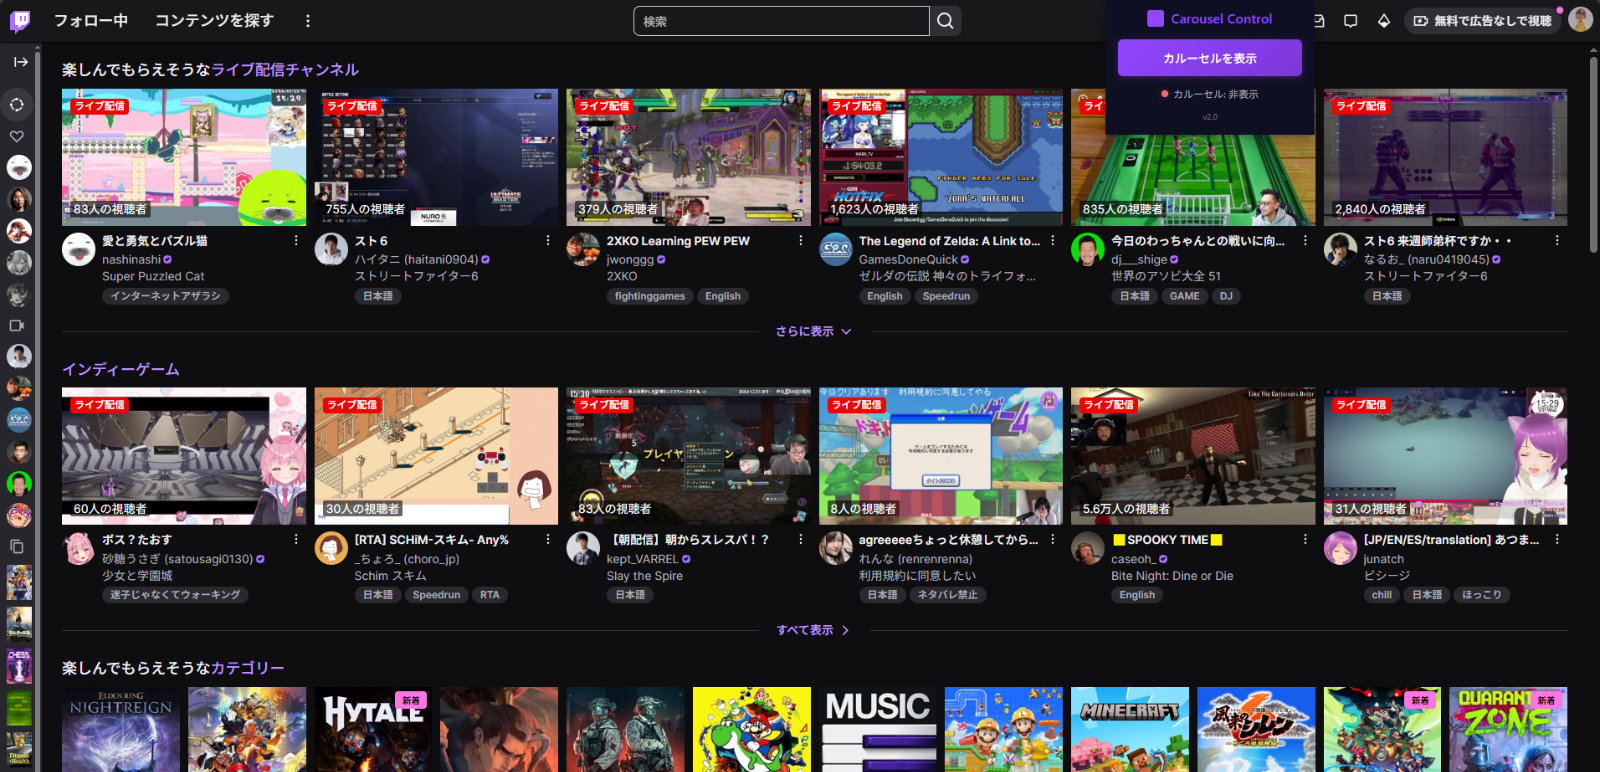Open すべて表示 link for indie games
This screenshot has height=772, width=1600.
(x=813, y=630)
